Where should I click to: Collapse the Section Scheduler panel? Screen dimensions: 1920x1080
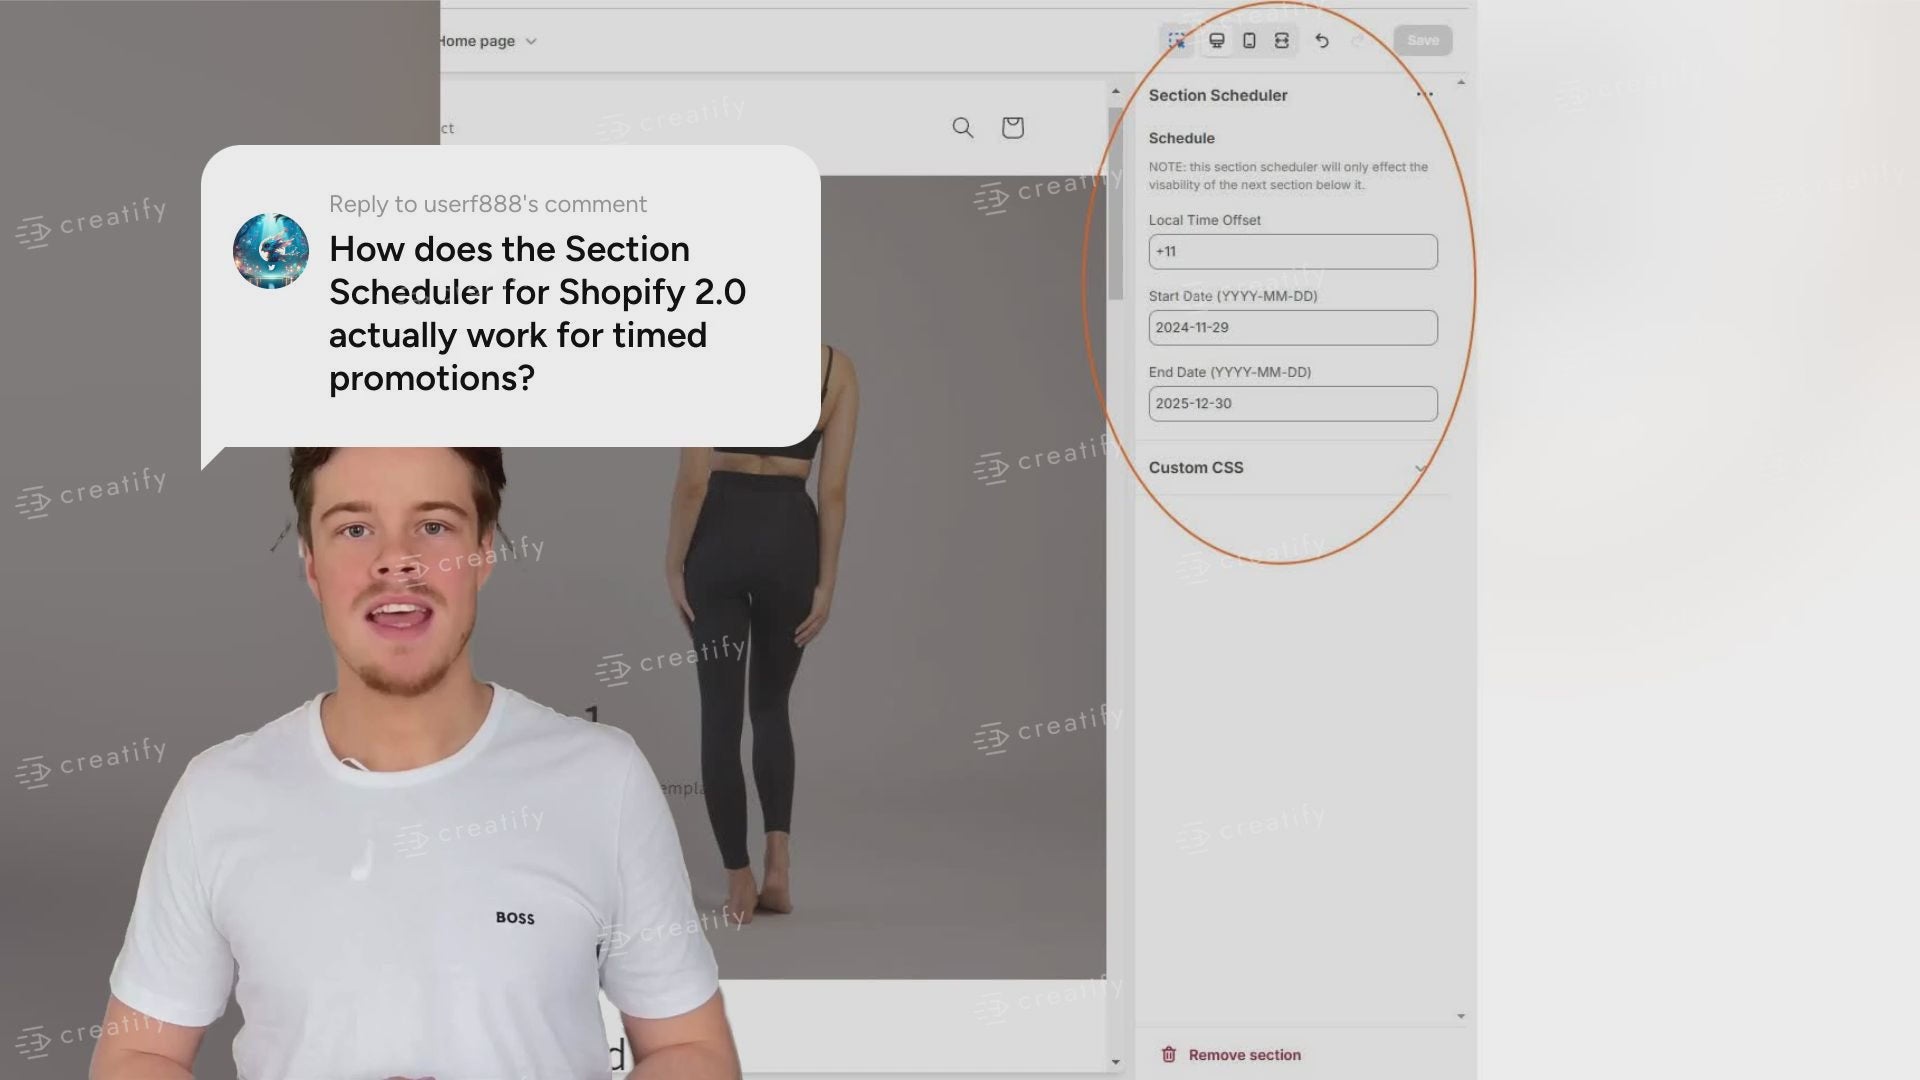[x=1461, y=83]
